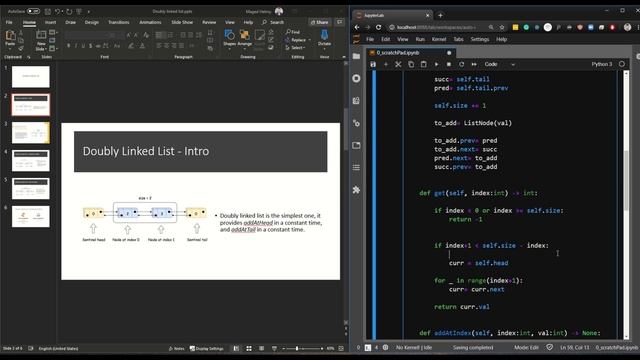Image resolution: width=640 pixels, height=360 pixels.
Task: Click the Share button in PowerPoint
Action: [x=319, y=22]
